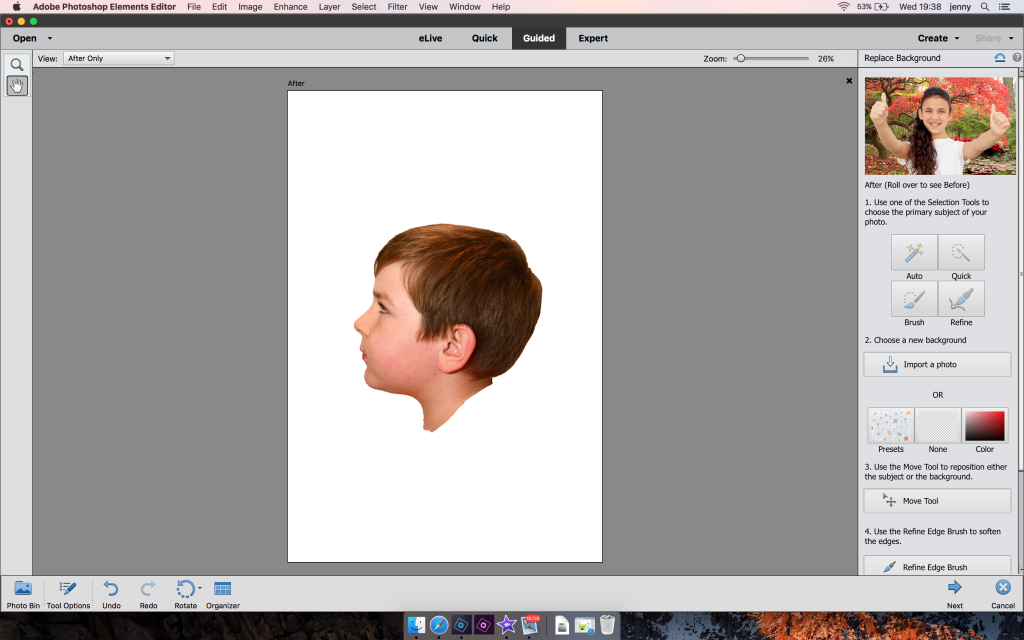This screenshot has width=1024, height=640.
Task: Select the Zoom tool magnifier
Action: [x=17, y=65]
